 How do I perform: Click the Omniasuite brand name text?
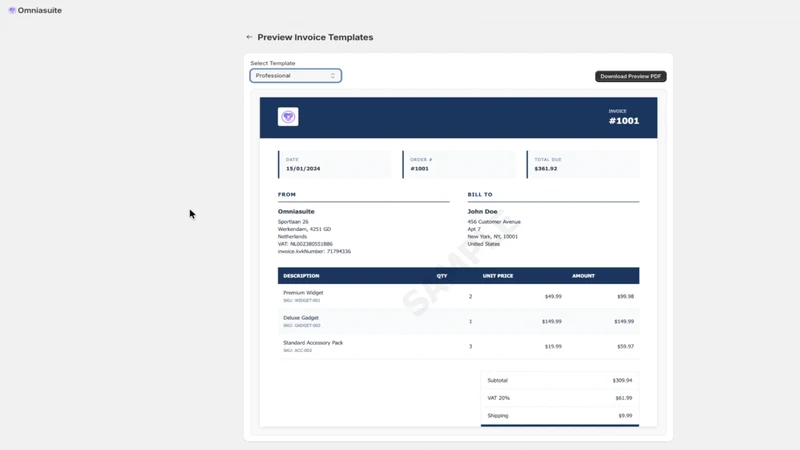[40, 10]
